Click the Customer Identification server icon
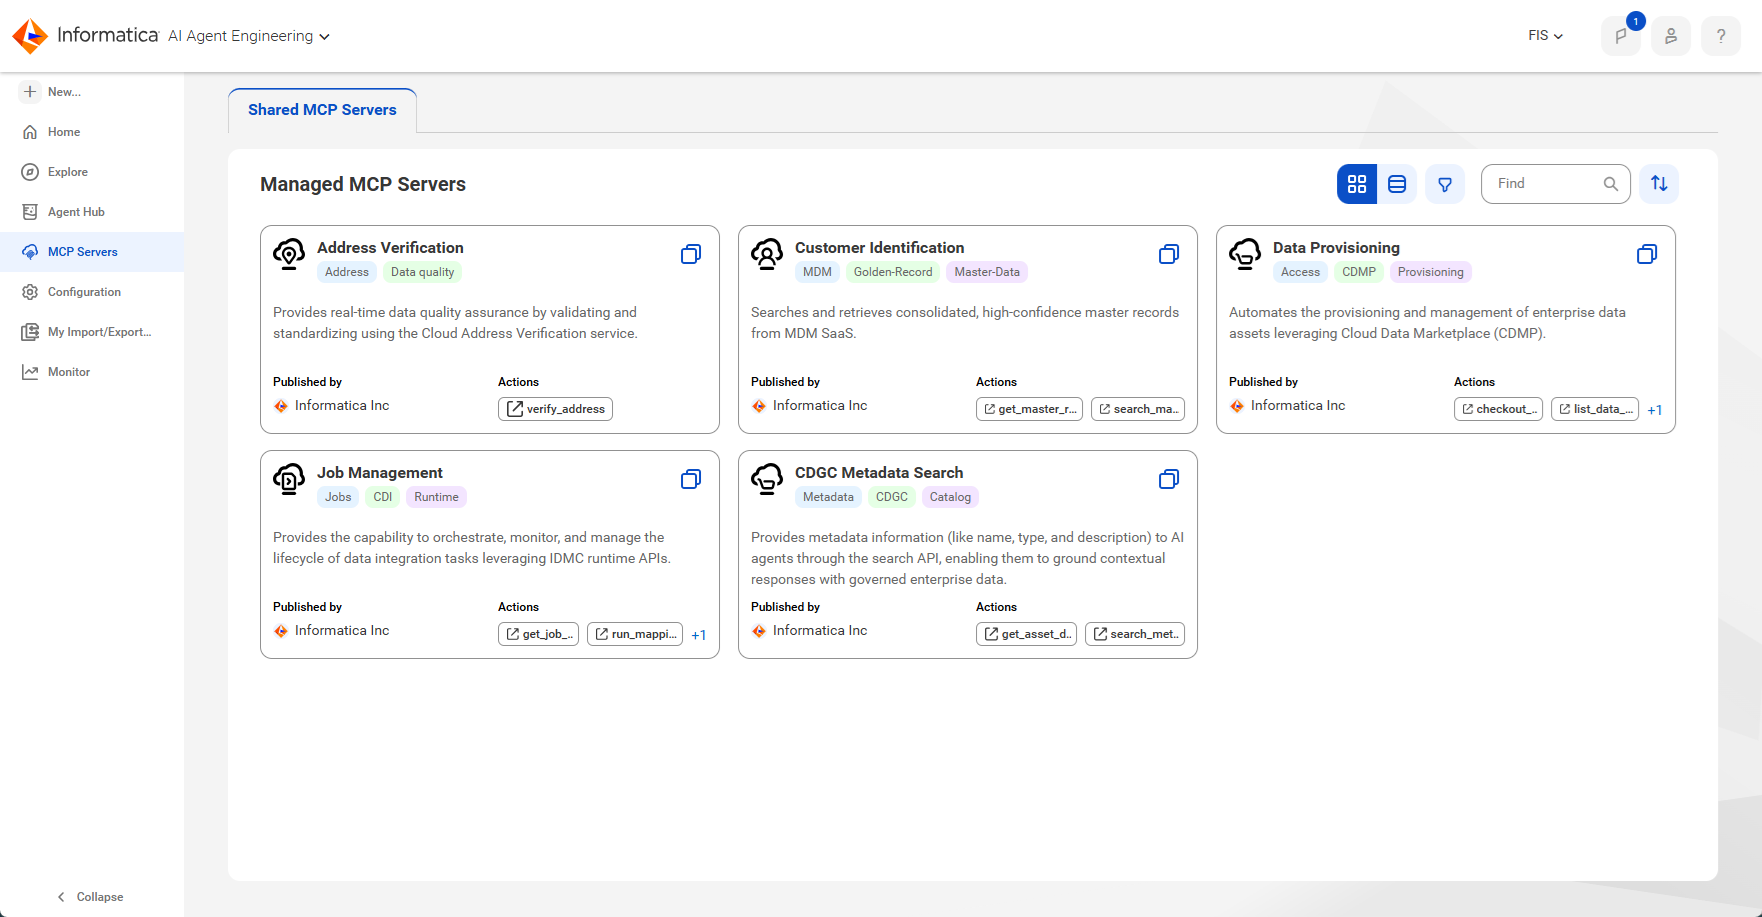The height and width of the screenshot is (917, 1762). (x=767, y=254)
